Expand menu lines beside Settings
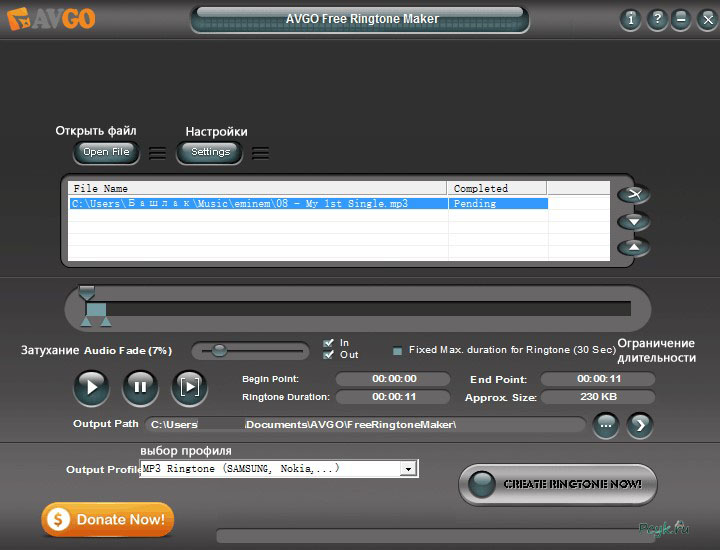Viewport: 720px width, 550px height. tap(260, 153)
